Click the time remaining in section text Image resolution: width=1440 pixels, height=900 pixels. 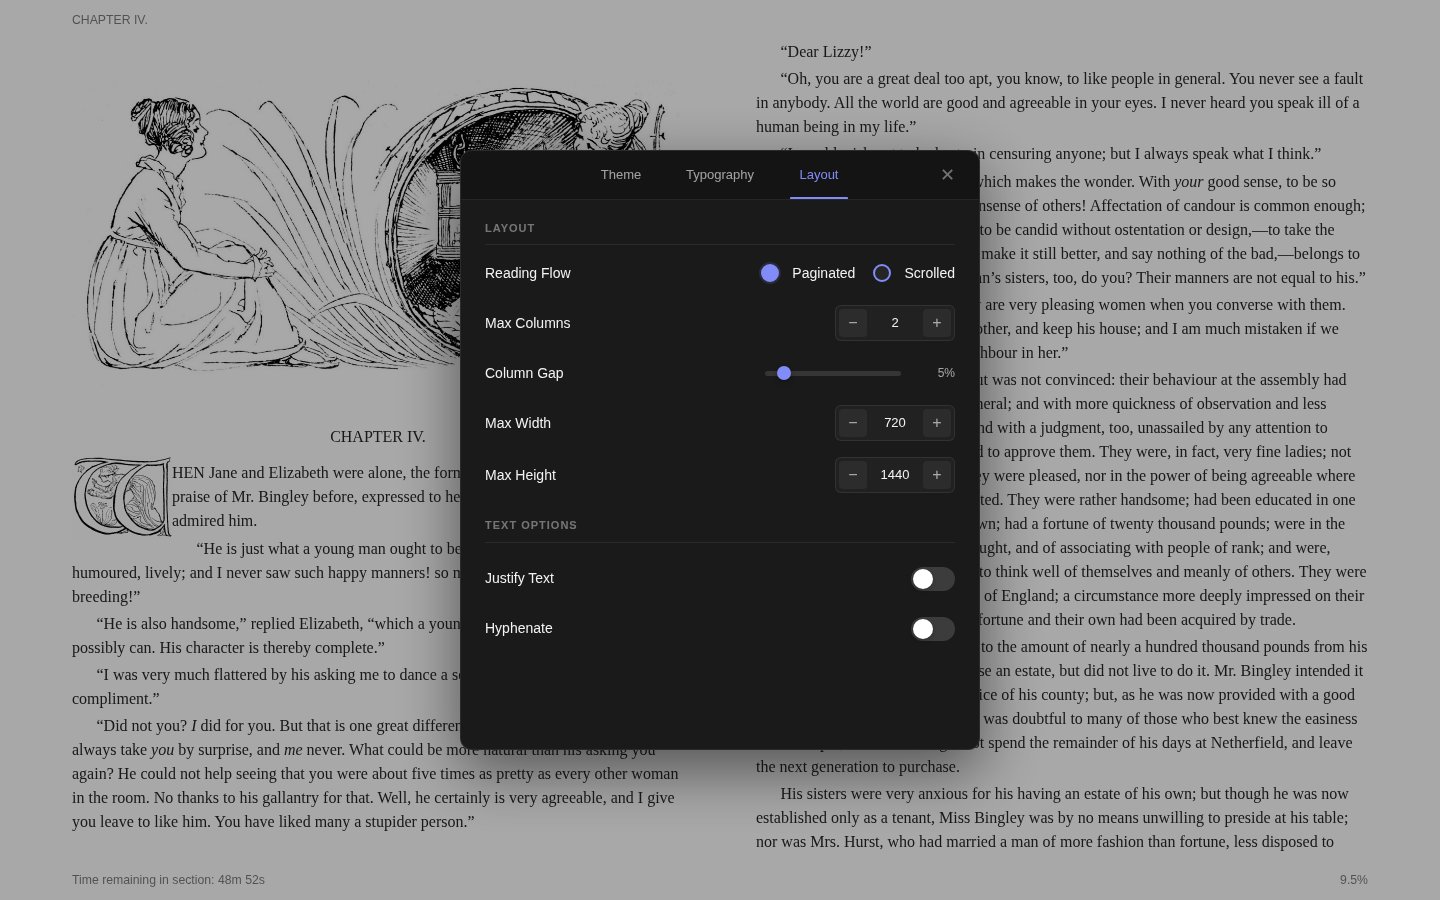[168, 880]
